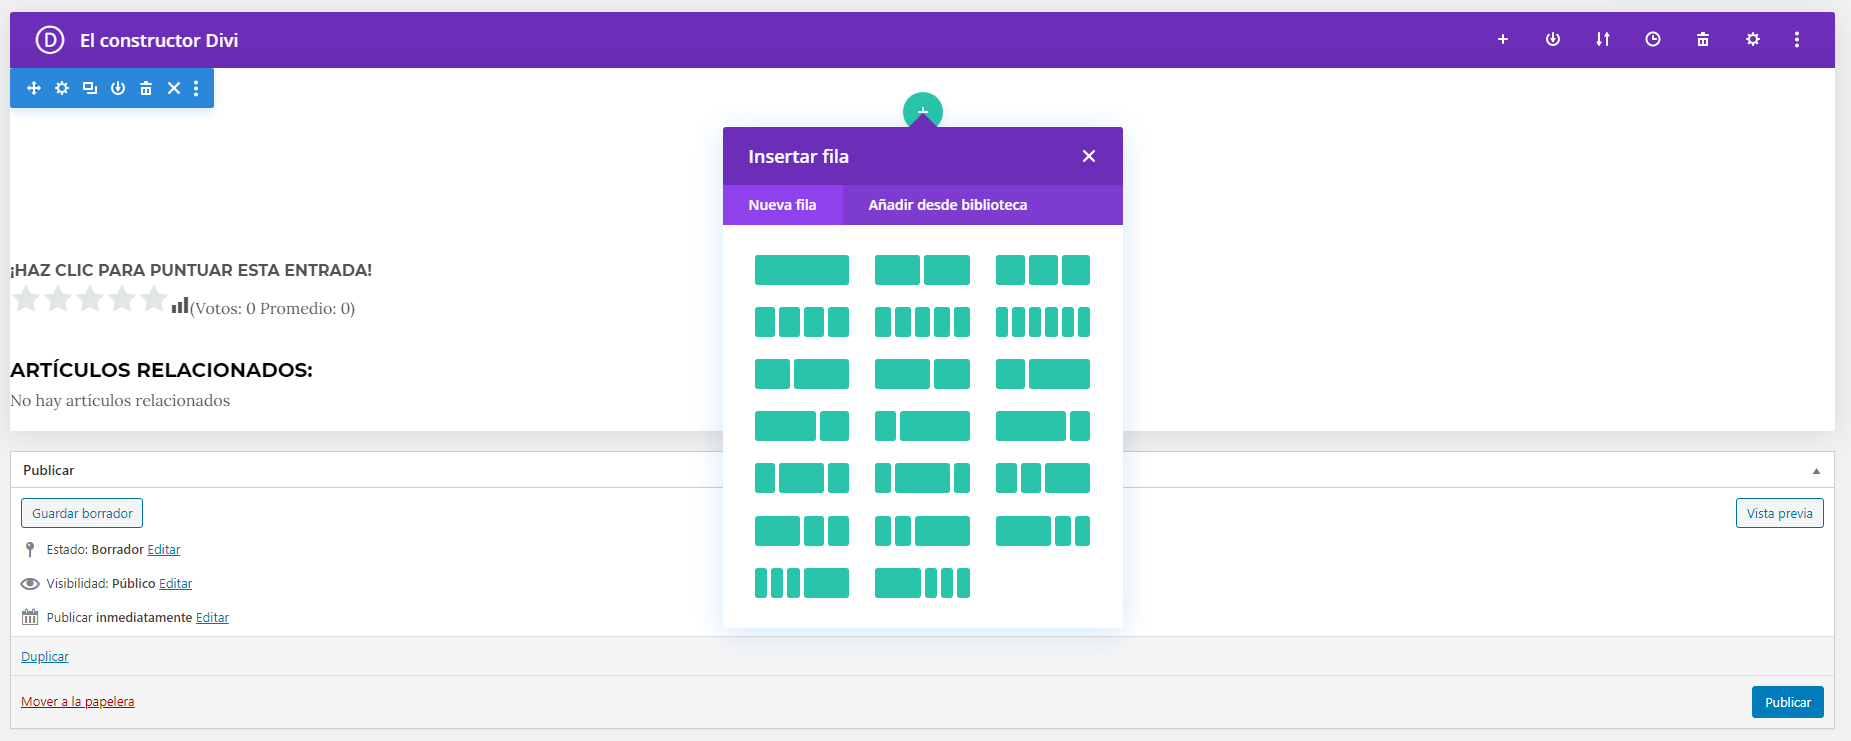This screenshot has height=741, width=1851.
Task: Open three-dot menu in blue section toolbar
Action: (x=196, y=88)
